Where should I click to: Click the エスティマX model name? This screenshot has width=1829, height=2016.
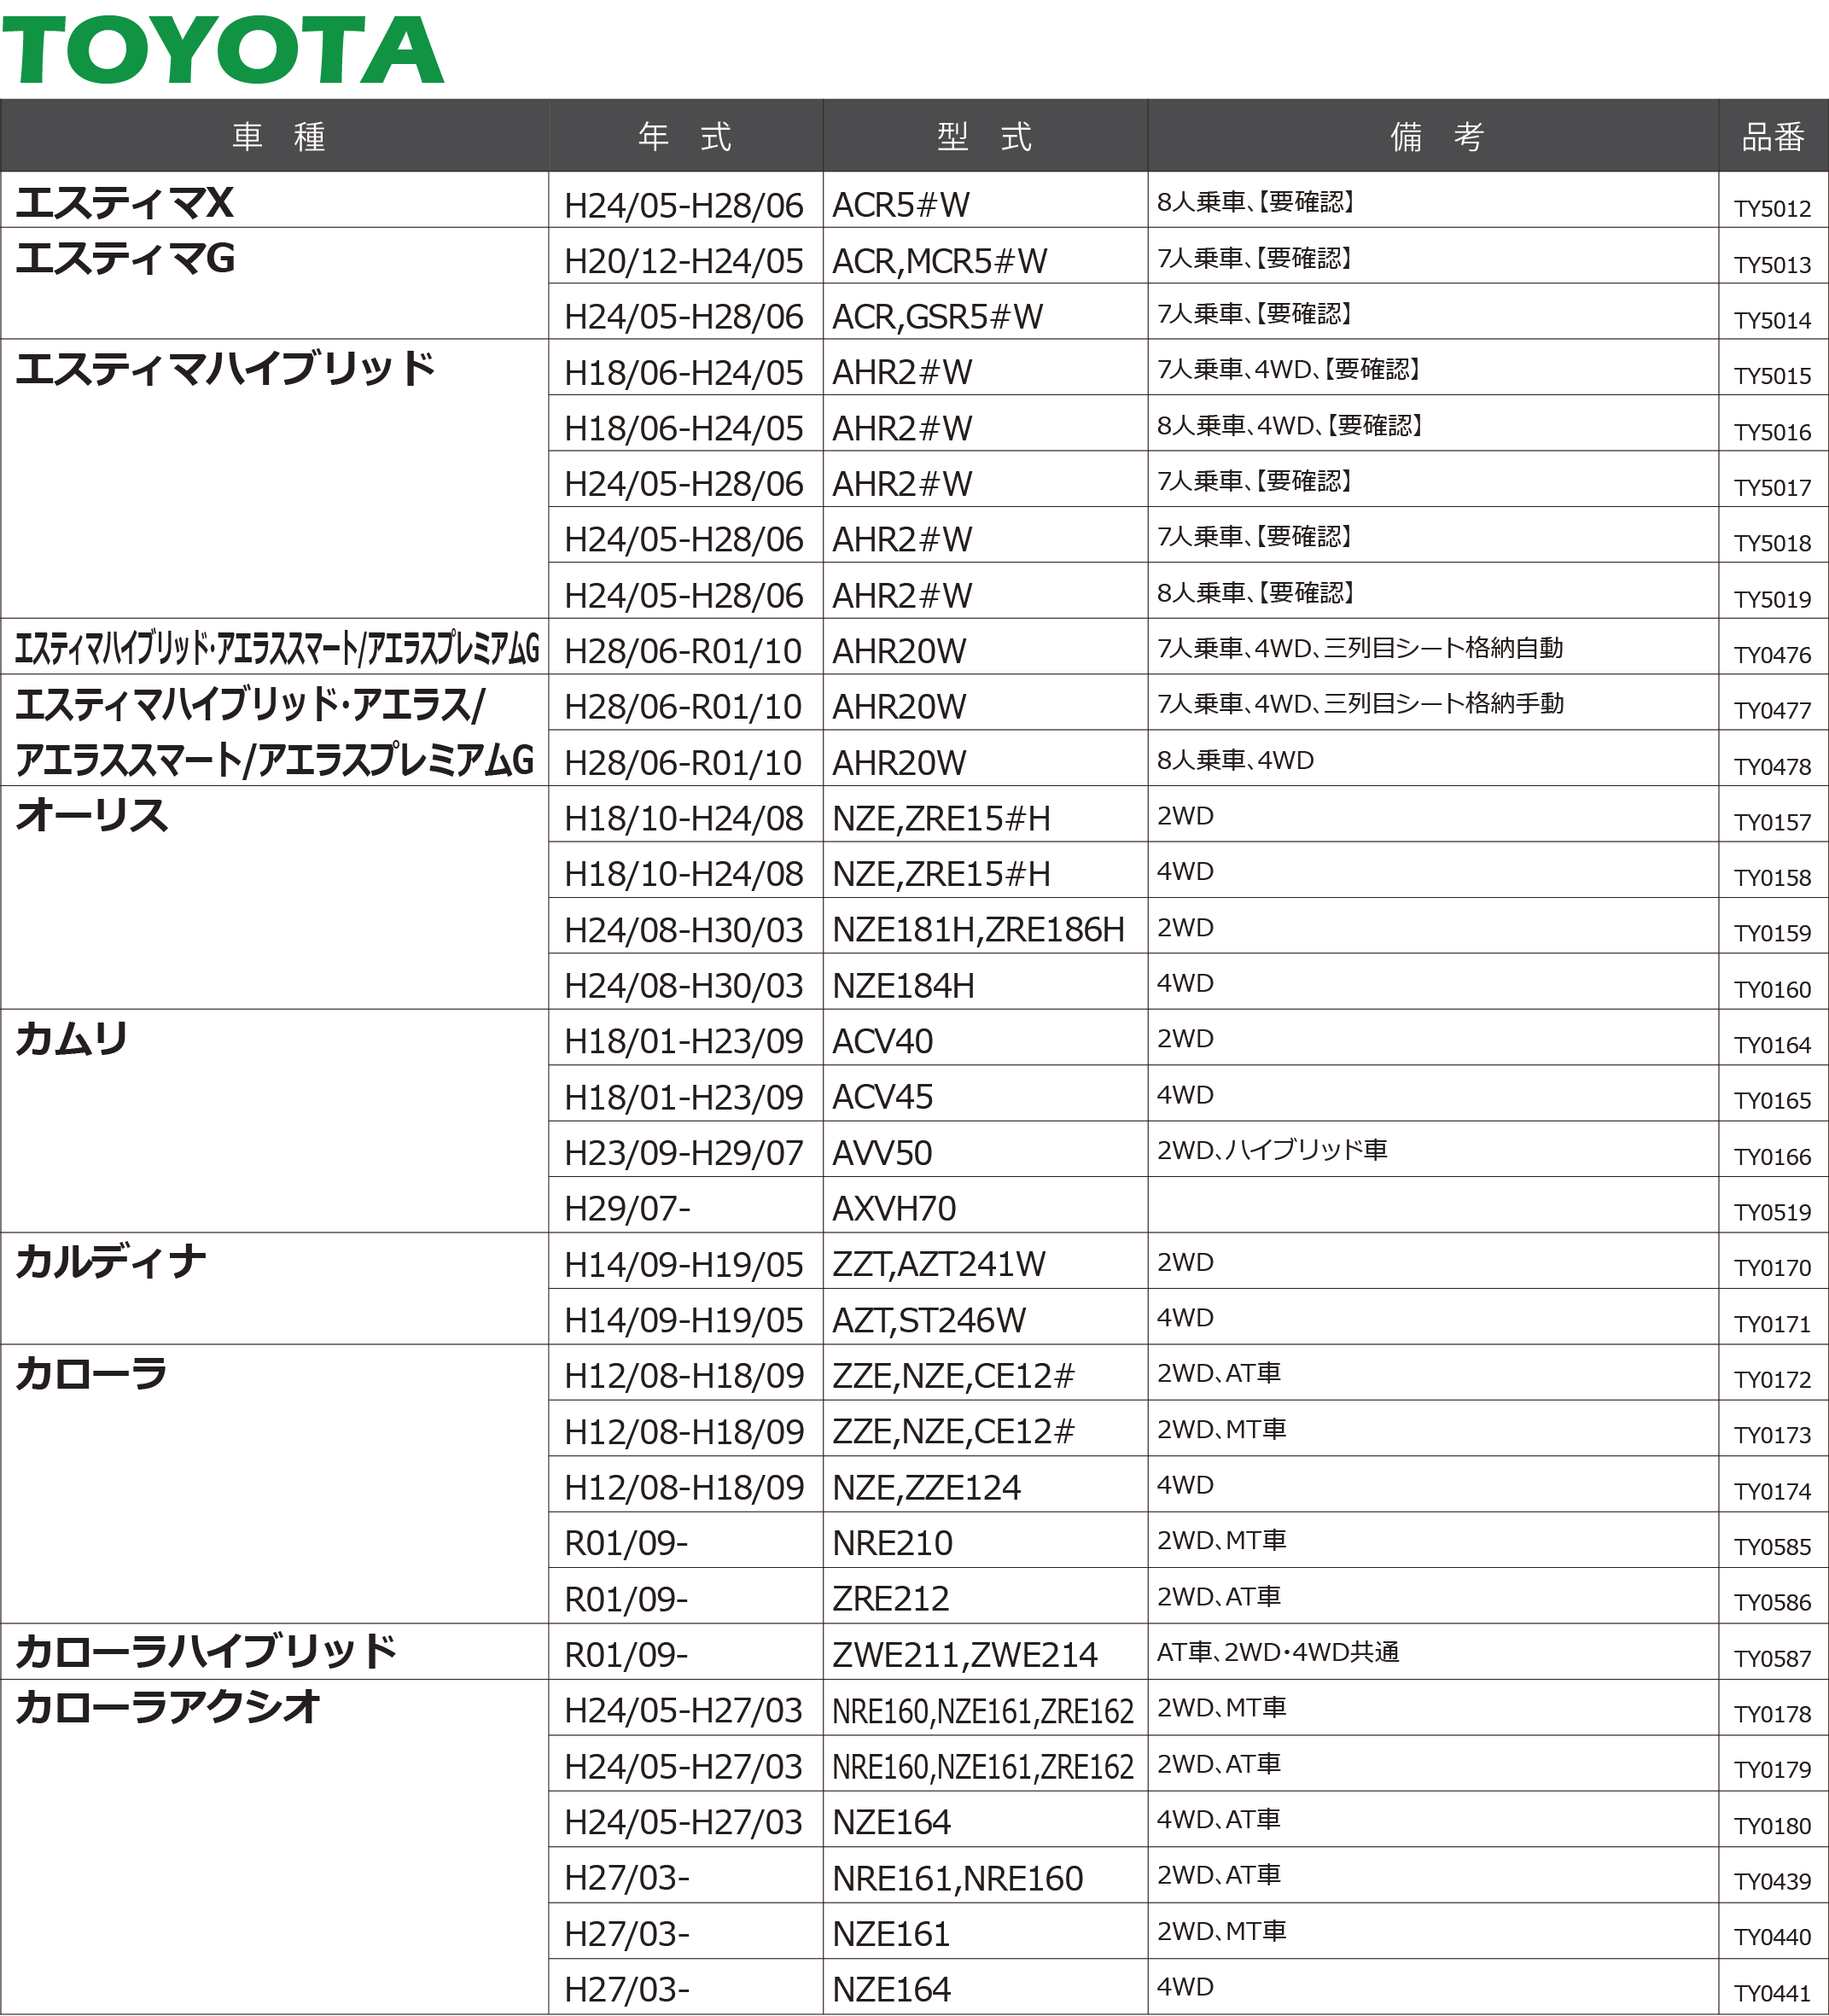pyautogui.click(x=124, y=203)
